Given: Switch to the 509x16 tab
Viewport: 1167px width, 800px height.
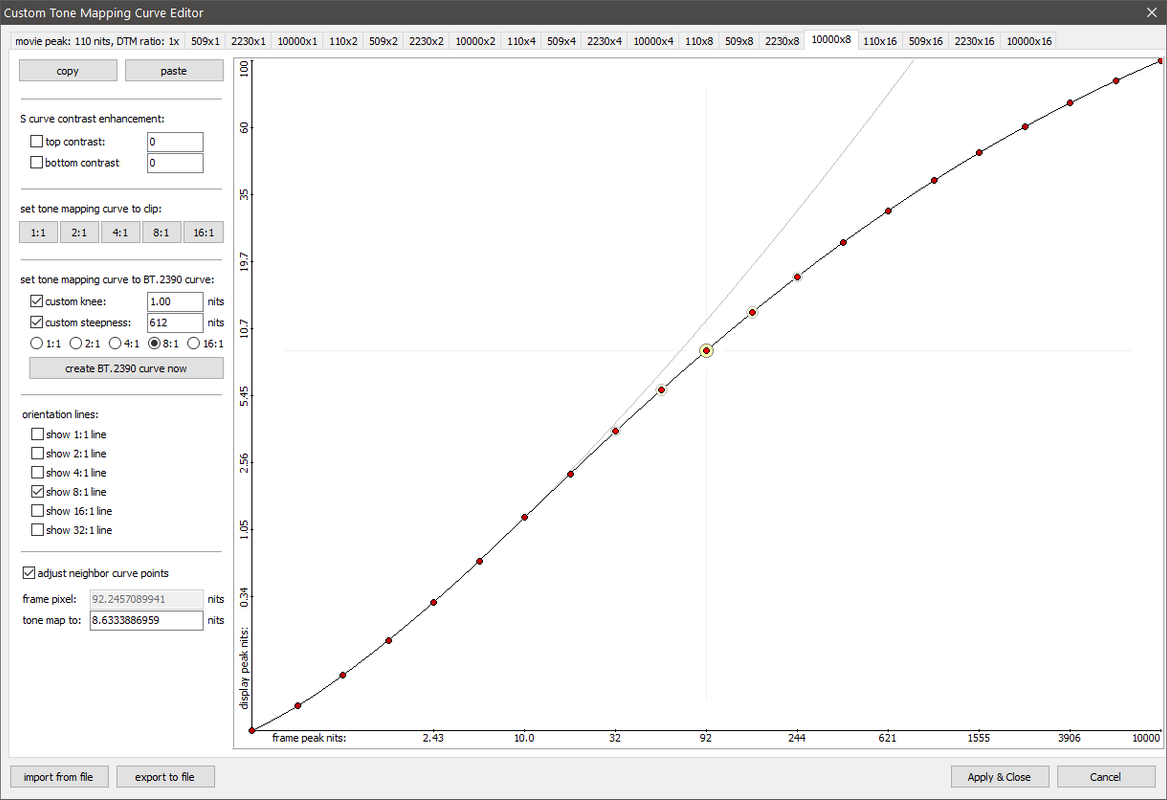Looking at the screenshot, I should tap(925, 41).
